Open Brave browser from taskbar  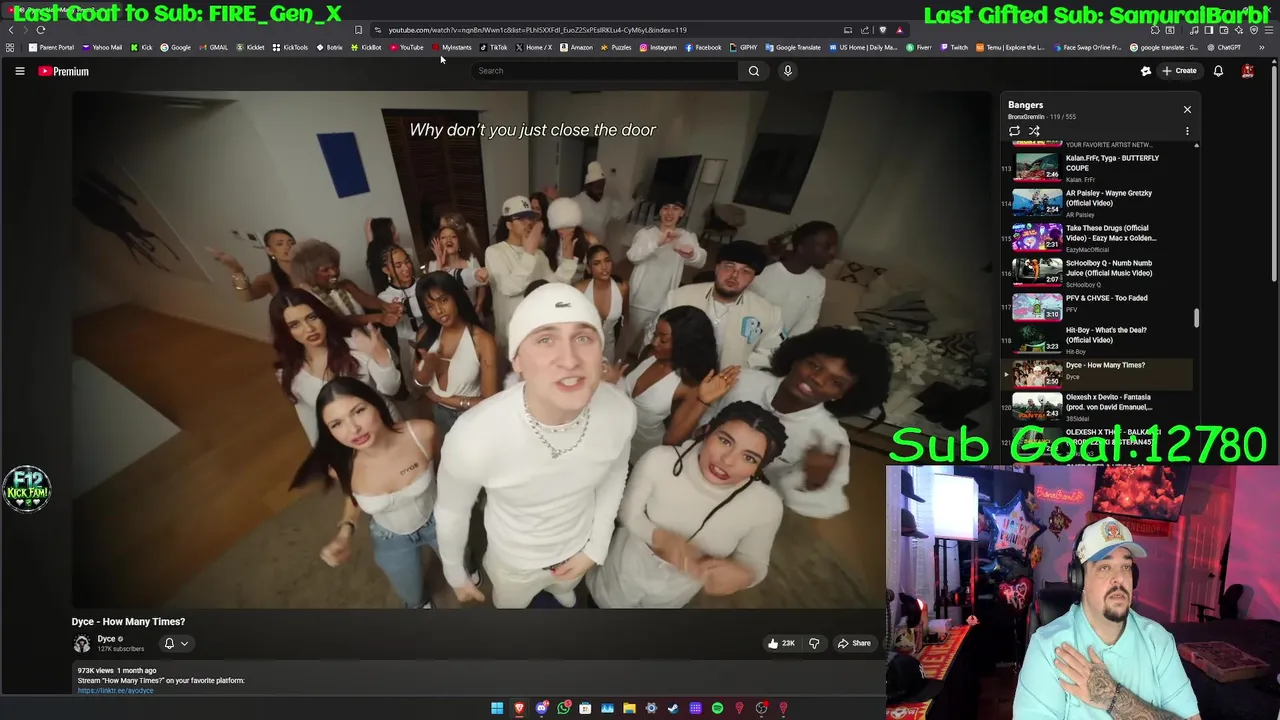coord(519,709)
